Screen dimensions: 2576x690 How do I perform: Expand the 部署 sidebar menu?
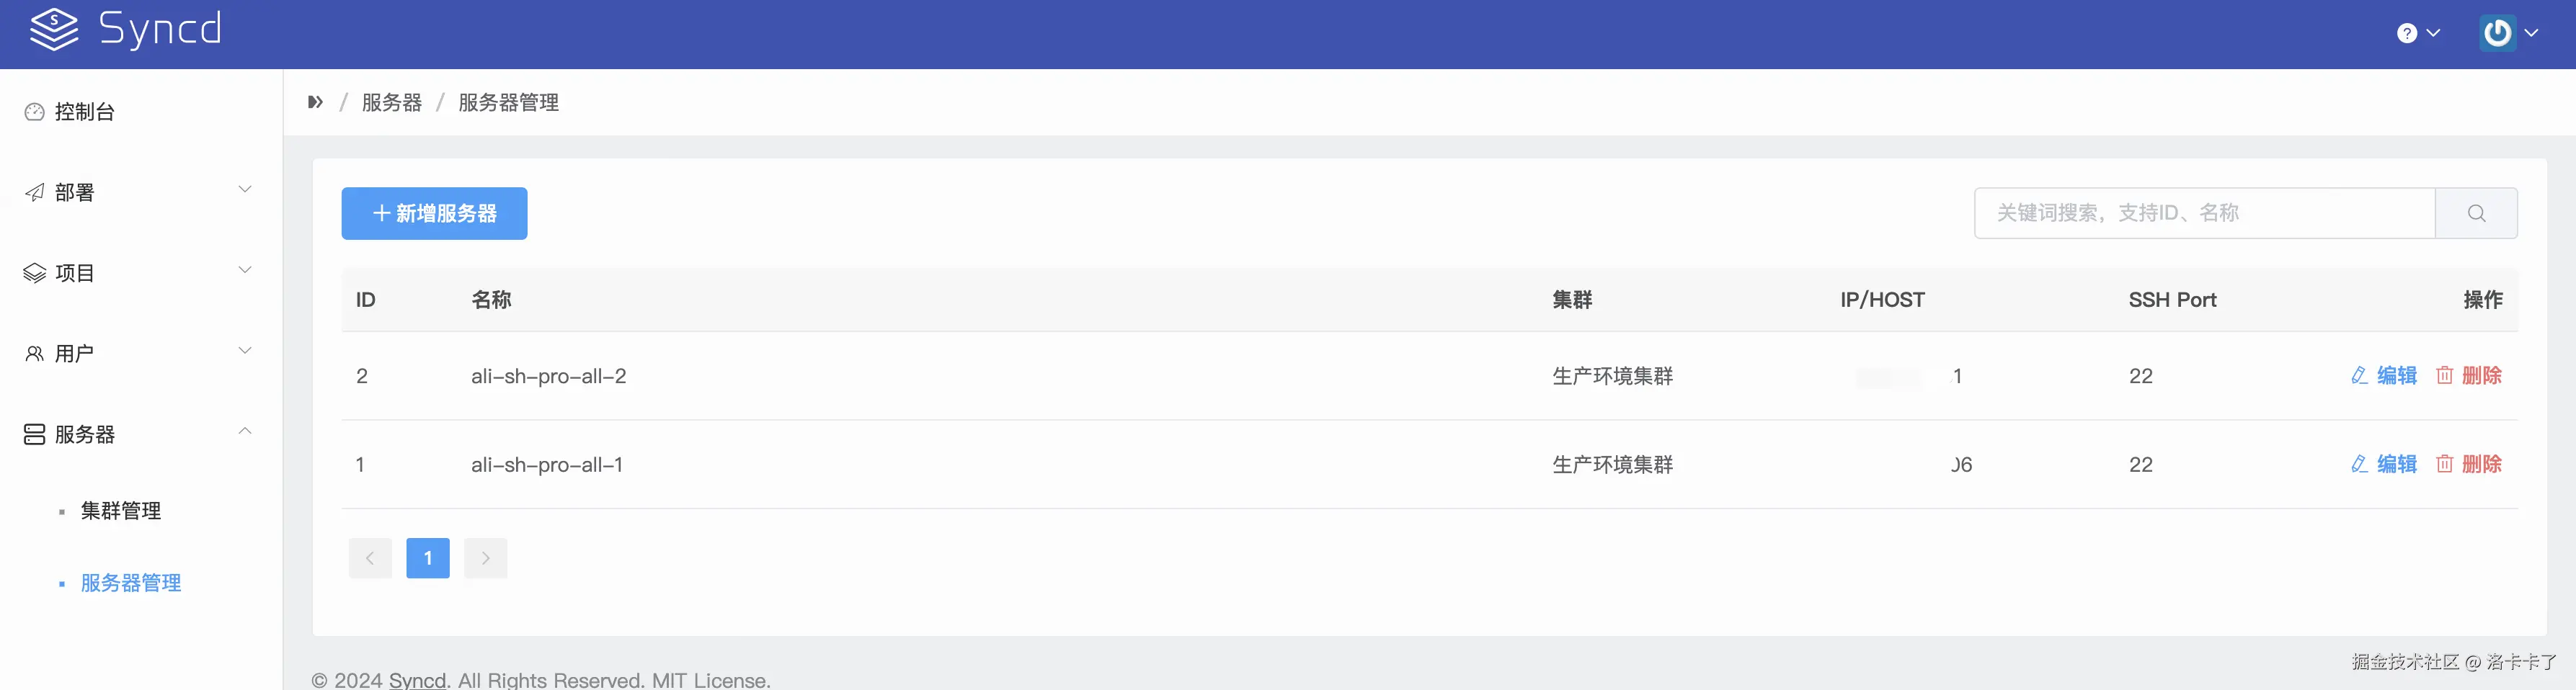138,192
